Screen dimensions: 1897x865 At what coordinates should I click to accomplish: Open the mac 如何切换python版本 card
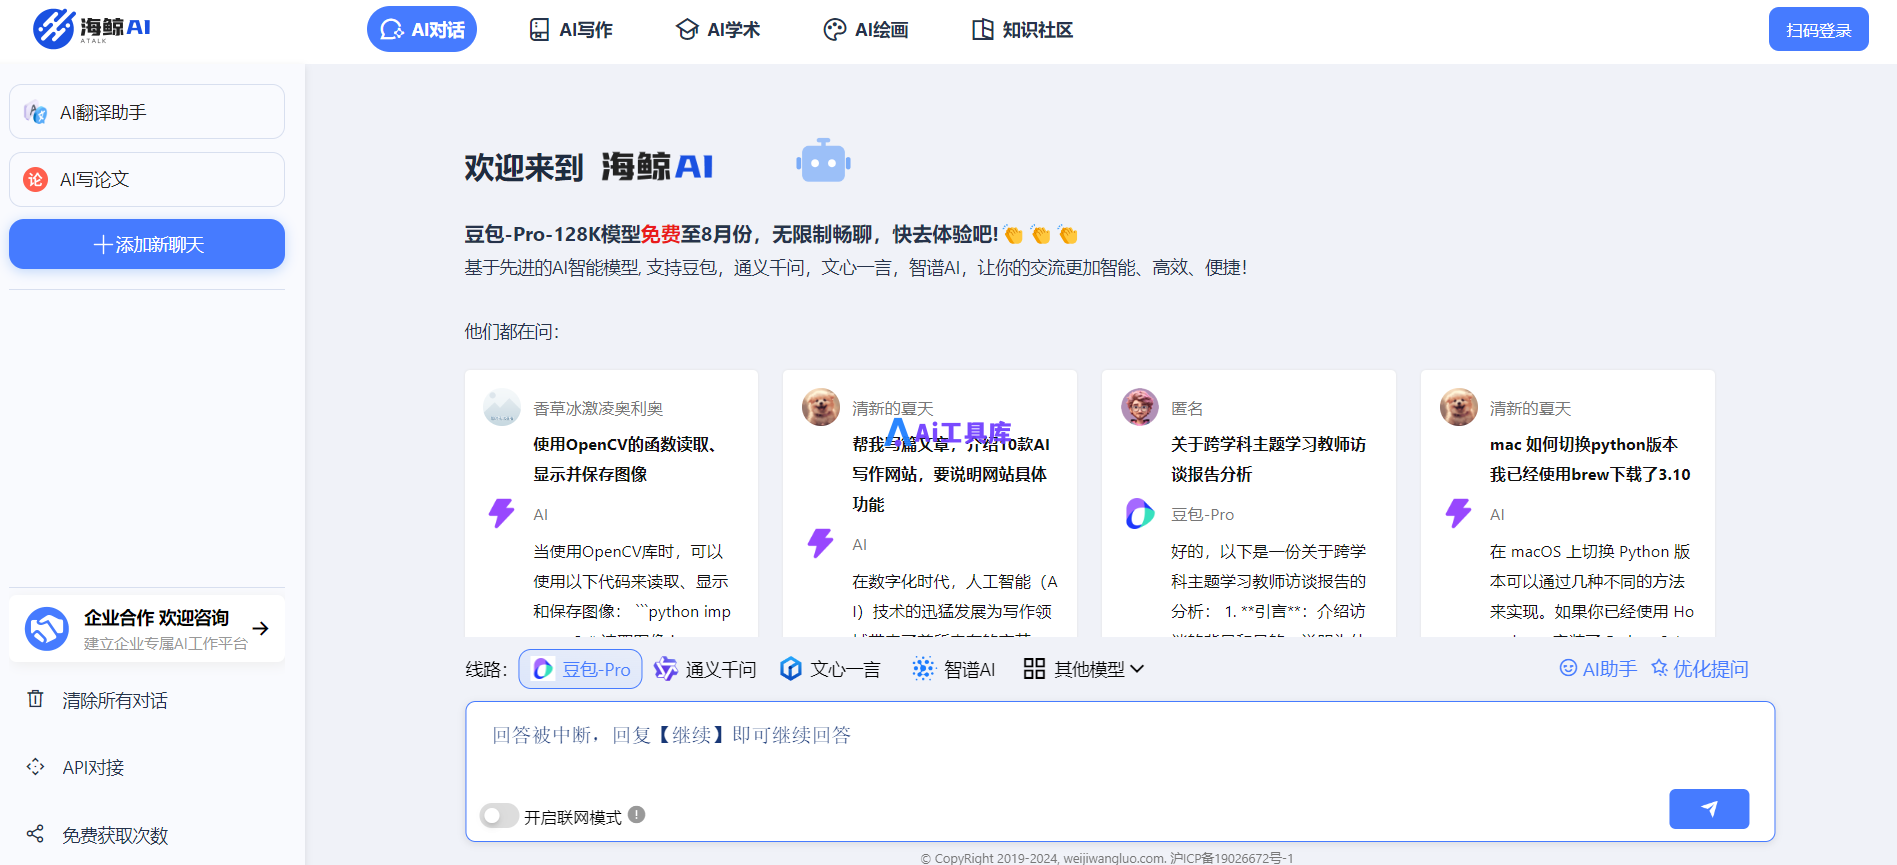[x=1590, y=459]
